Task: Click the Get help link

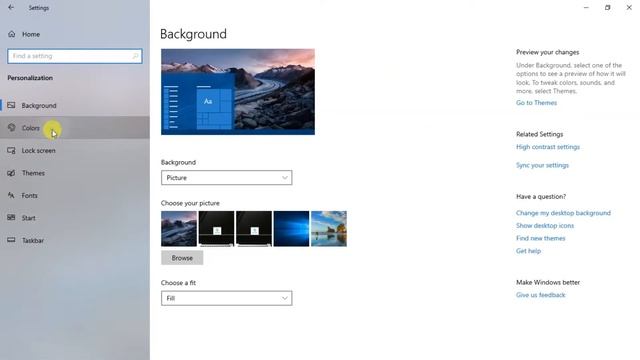Action: 528,251
